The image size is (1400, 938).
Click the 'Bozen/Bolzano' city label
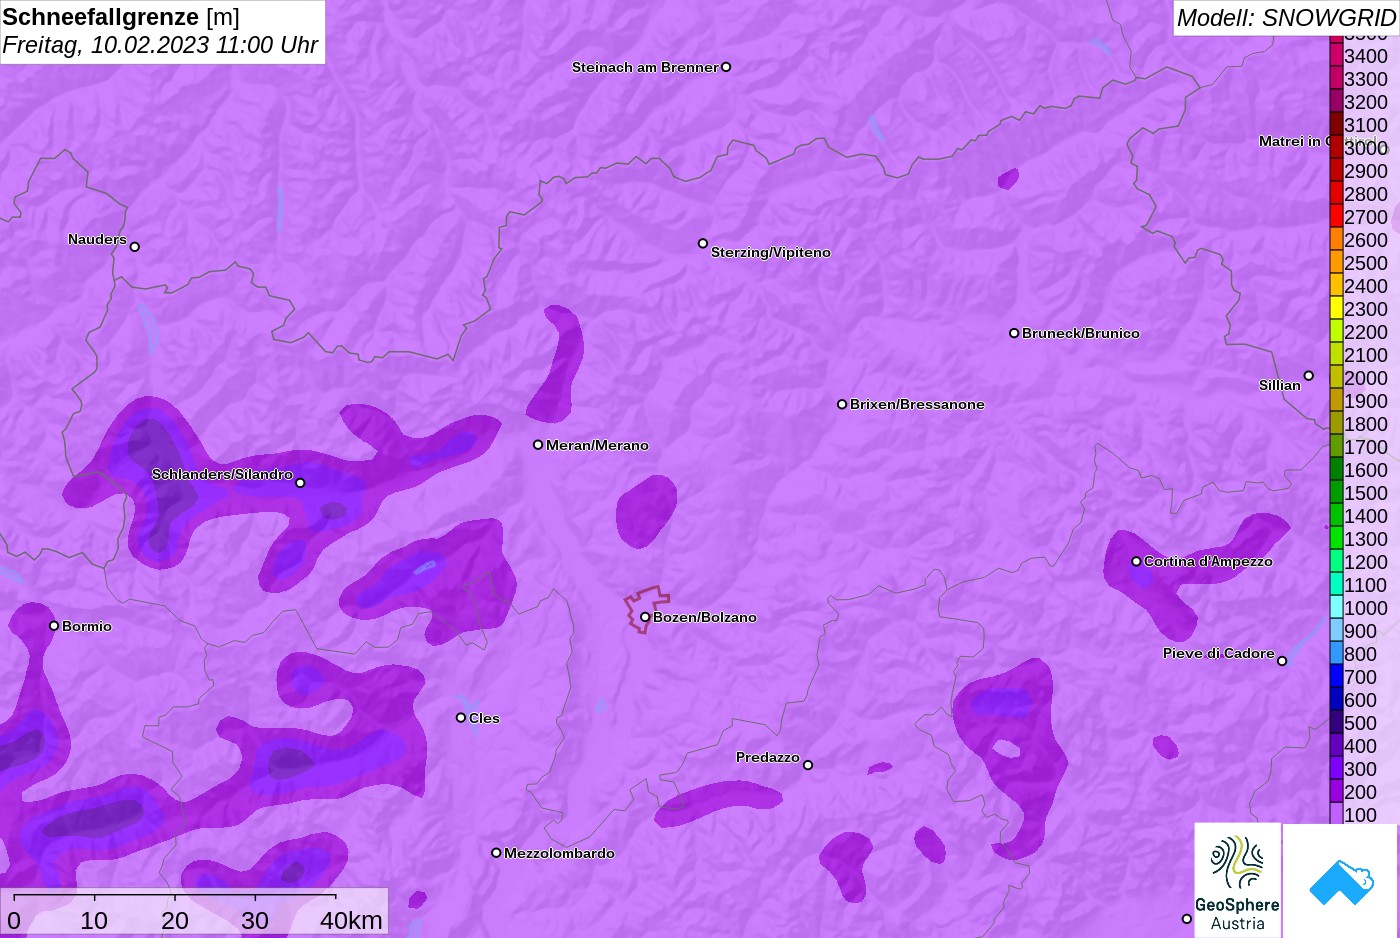point(705,617)
